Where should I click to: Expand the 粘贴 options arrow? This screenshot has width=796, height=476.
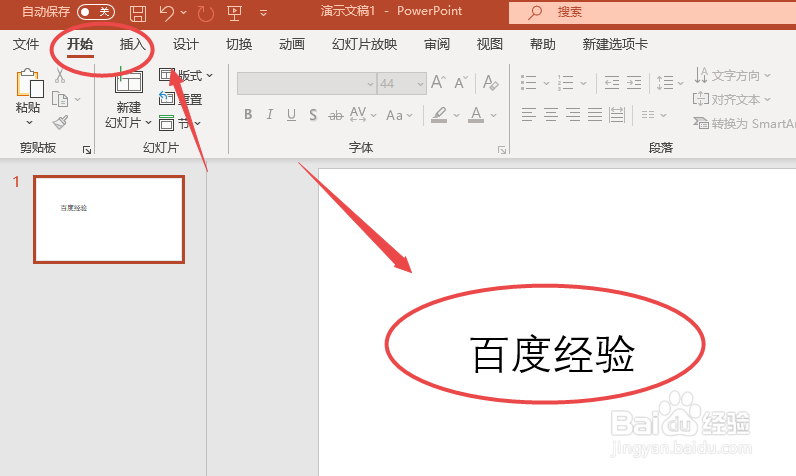(x=29, y=122)
